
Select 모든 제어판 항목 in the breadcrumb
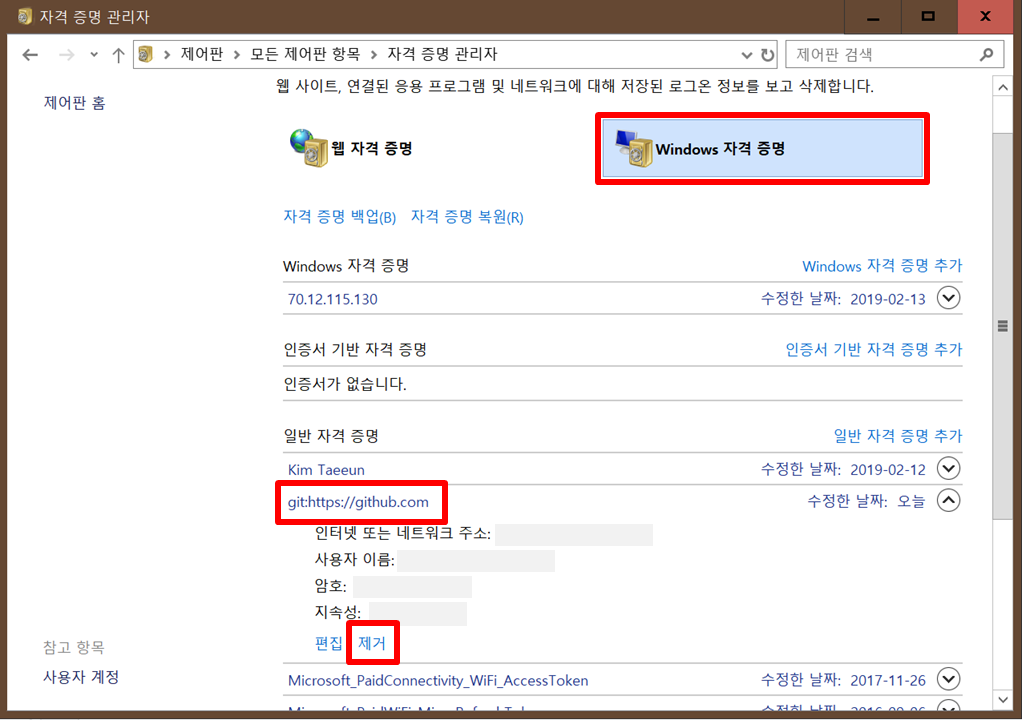coord(305,55)
